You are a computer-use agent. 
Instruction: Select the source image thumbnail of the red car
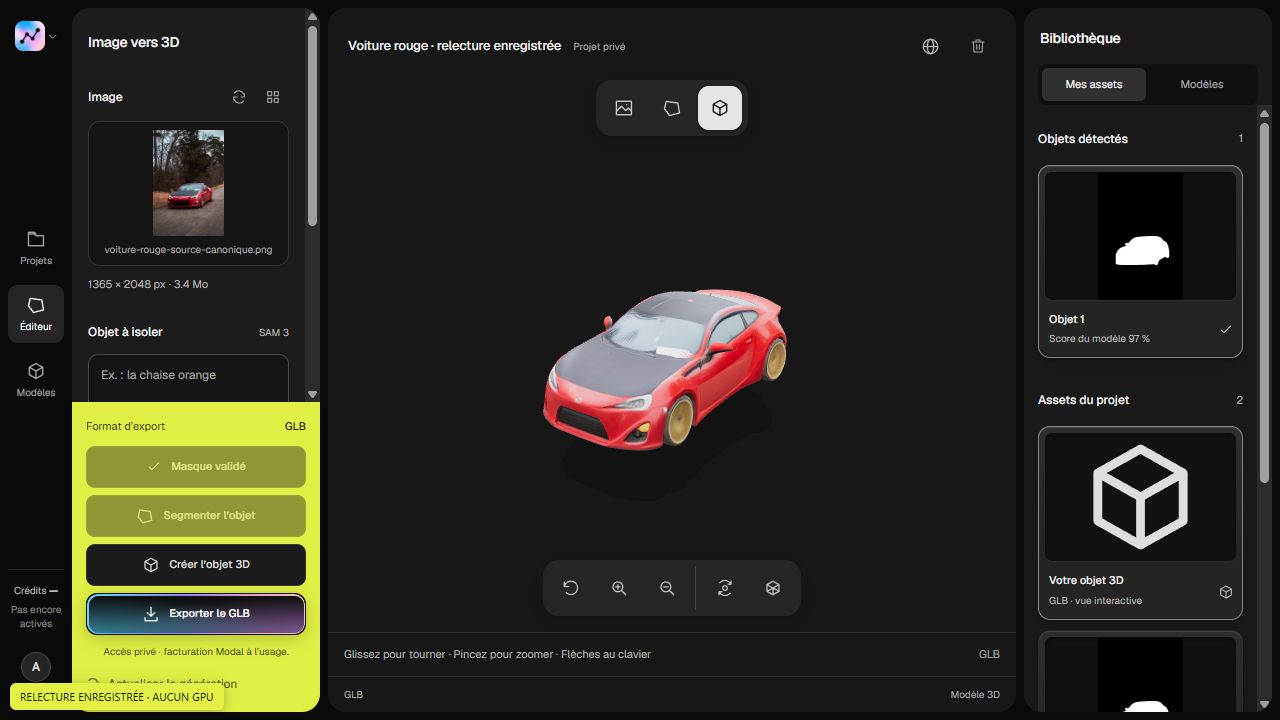188,183
